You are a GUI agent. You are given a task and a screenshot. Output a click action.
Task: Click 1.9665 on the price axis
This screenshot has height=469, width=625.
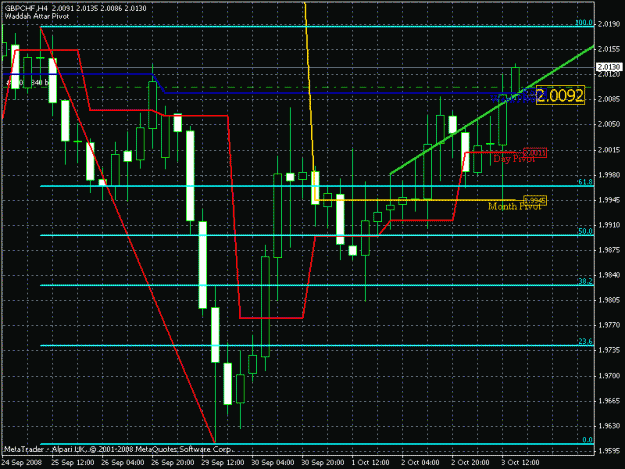coord(609,401)
